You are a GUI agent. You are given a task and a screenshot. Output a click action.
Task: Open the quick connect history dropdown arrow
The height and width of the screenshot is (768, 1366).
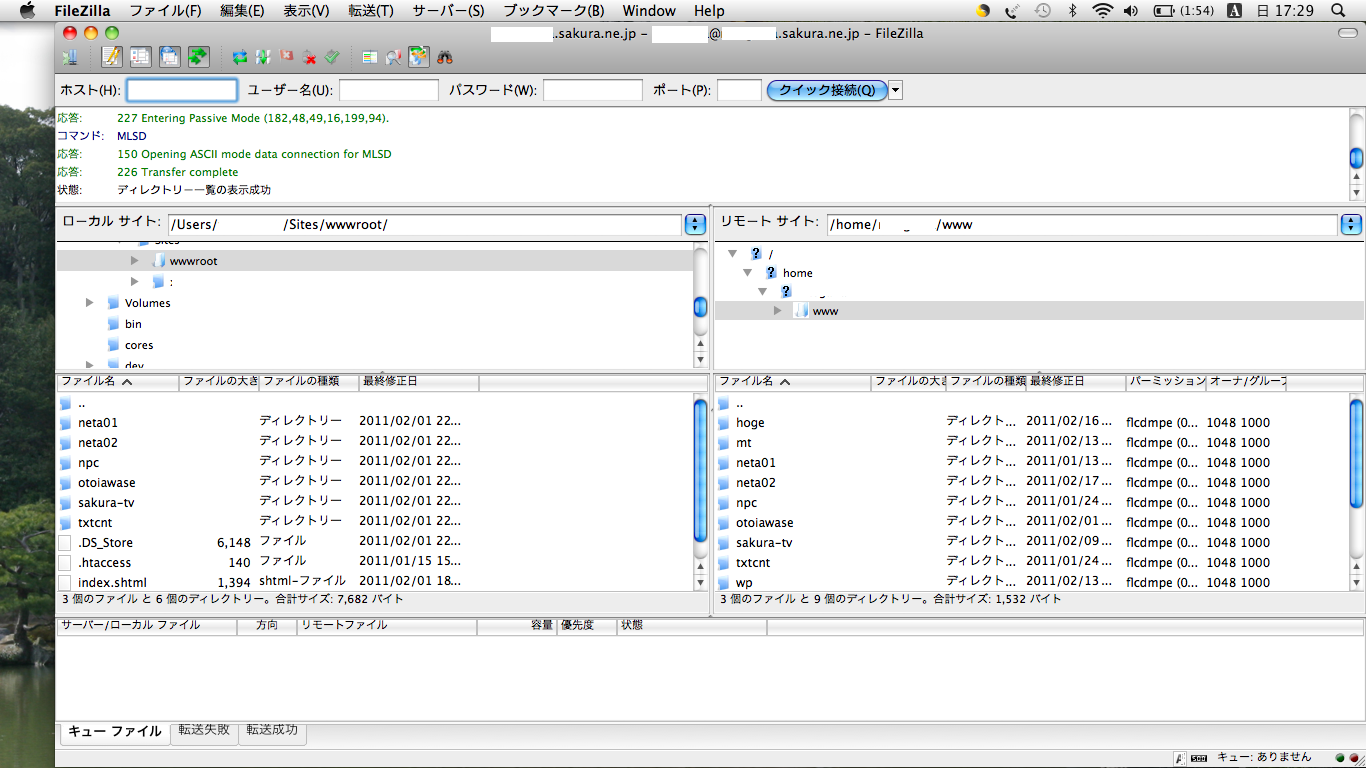(x=895, y=90)
